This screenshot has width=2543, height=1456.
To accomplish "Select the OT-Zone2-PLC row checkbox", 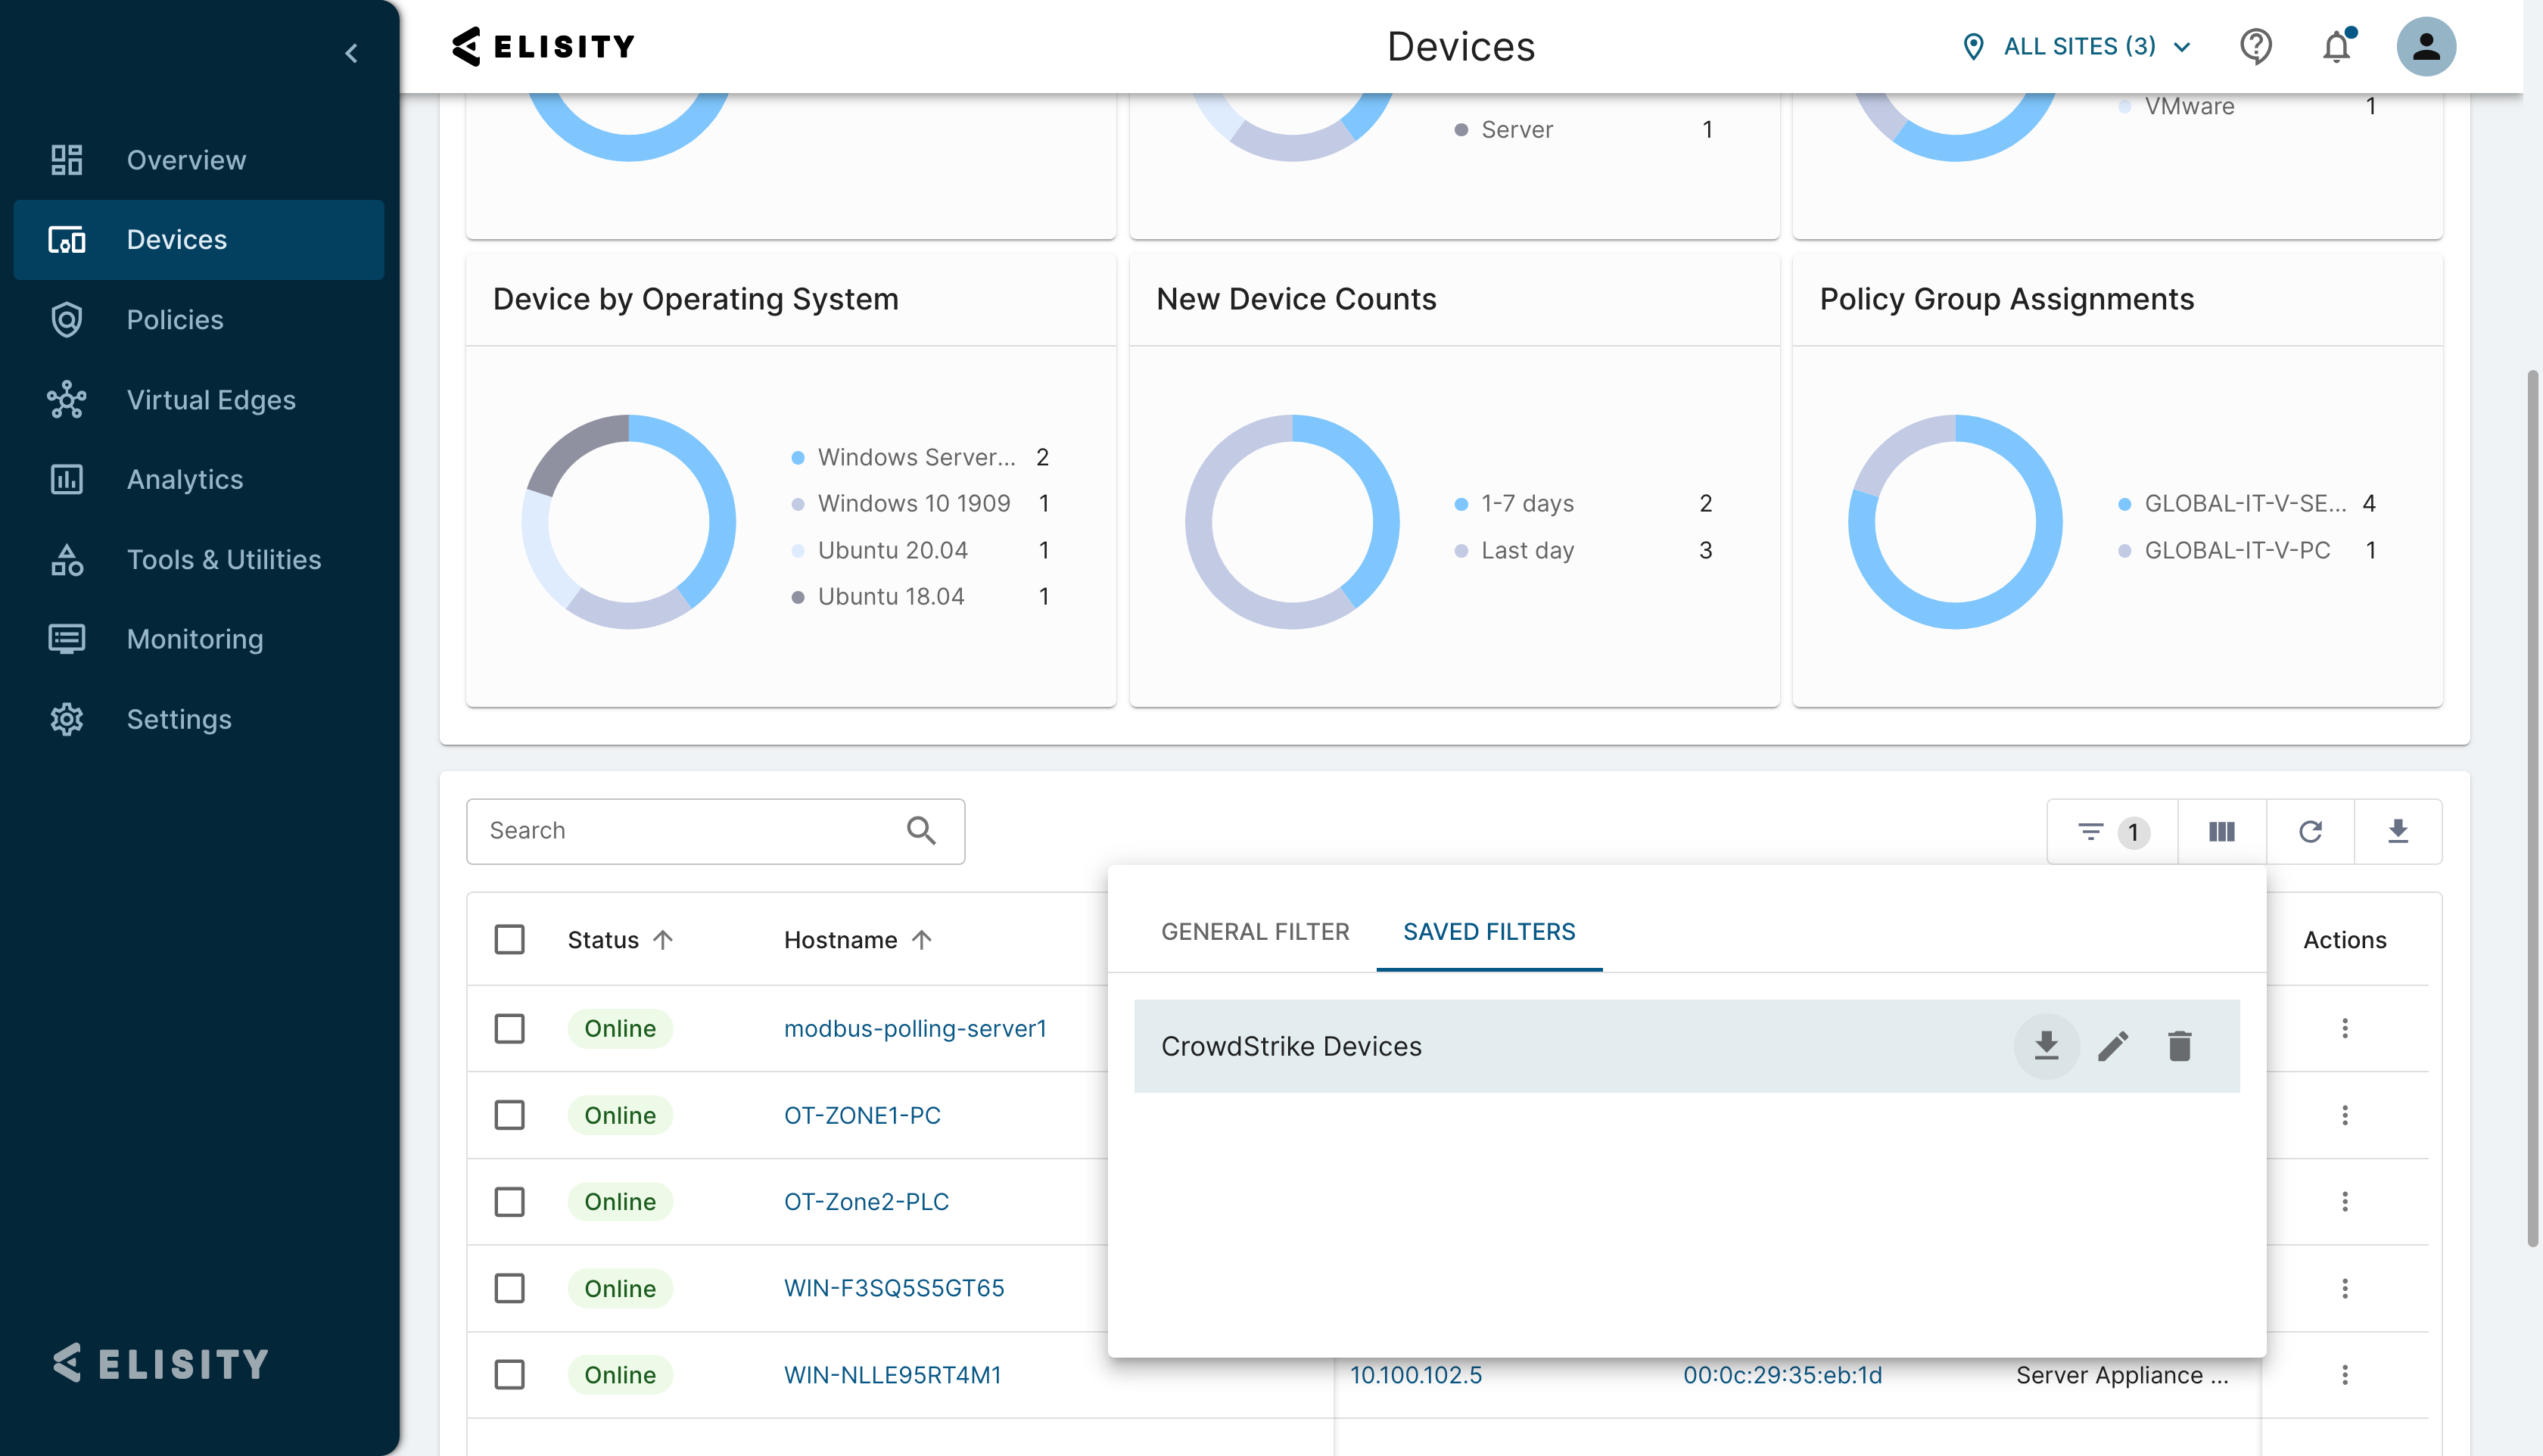I will point(509,1201).
